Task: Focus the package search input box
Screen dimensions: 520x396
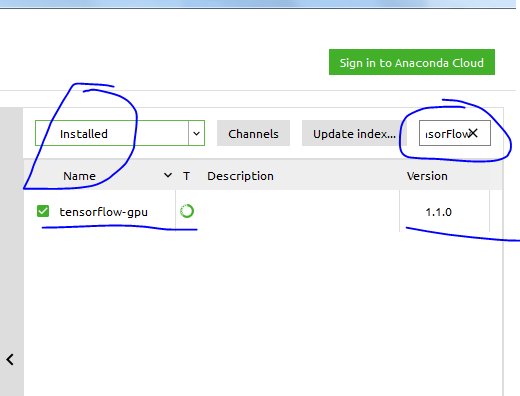Action: tap(455, 133)
